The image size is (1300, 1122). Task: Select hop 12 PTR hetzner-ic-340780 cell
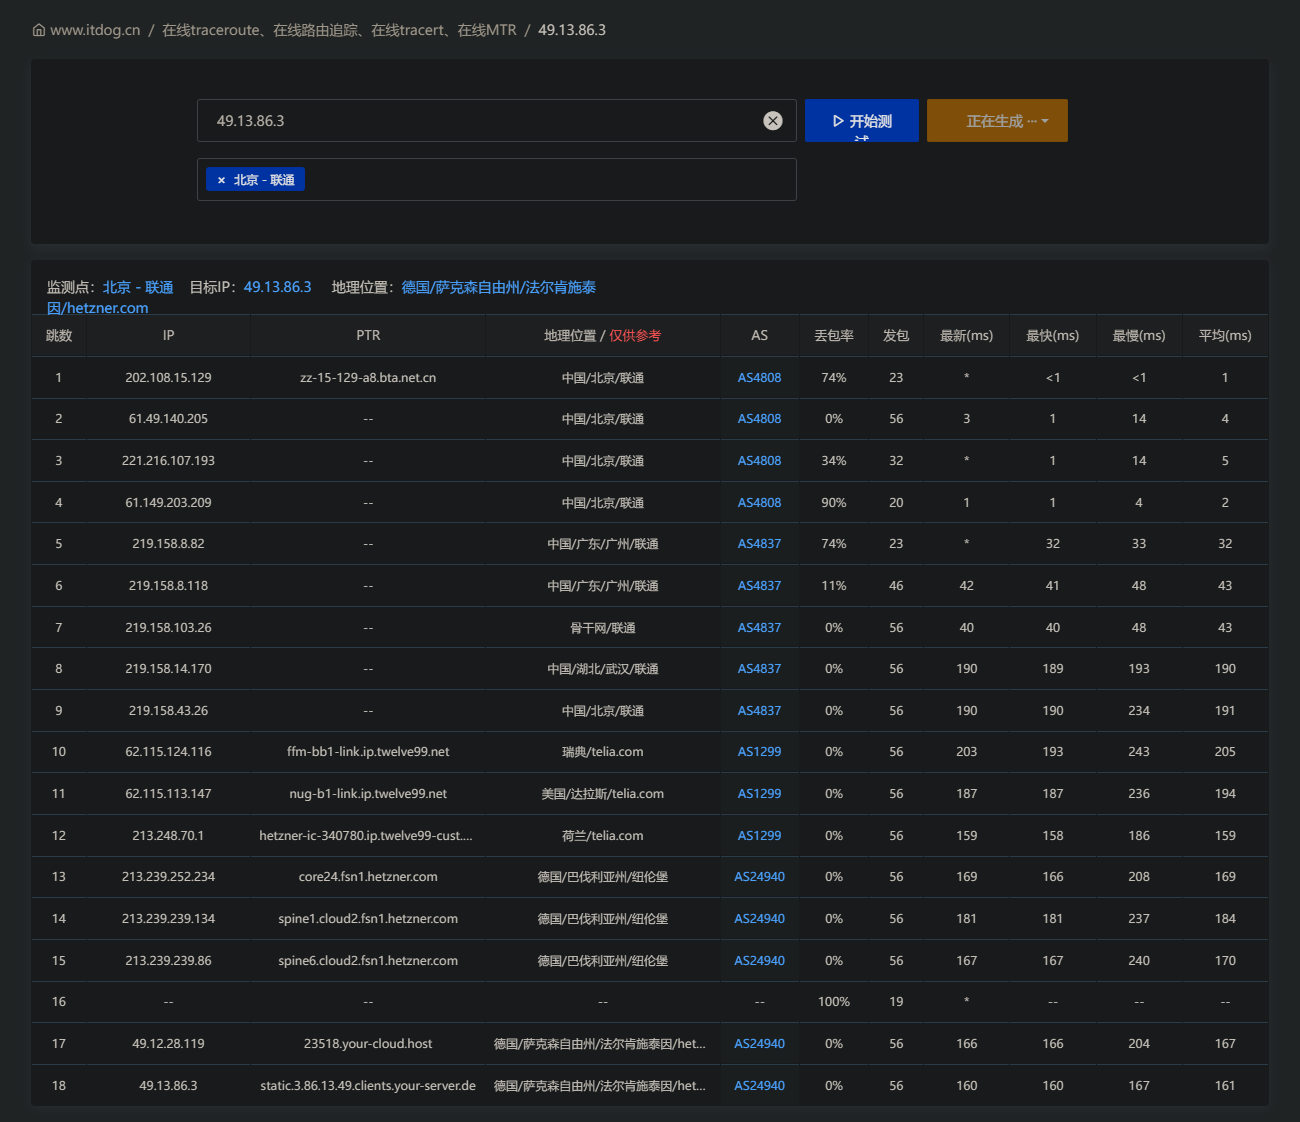(367, 836)
